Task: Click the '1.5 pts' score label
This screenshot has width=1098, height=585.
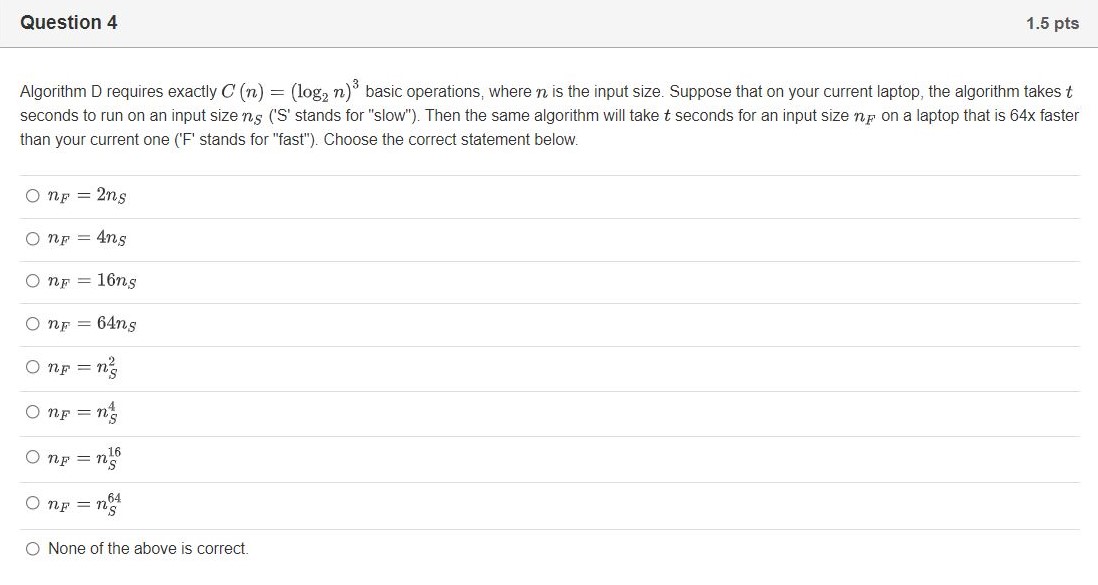Action: (1052, 23)
